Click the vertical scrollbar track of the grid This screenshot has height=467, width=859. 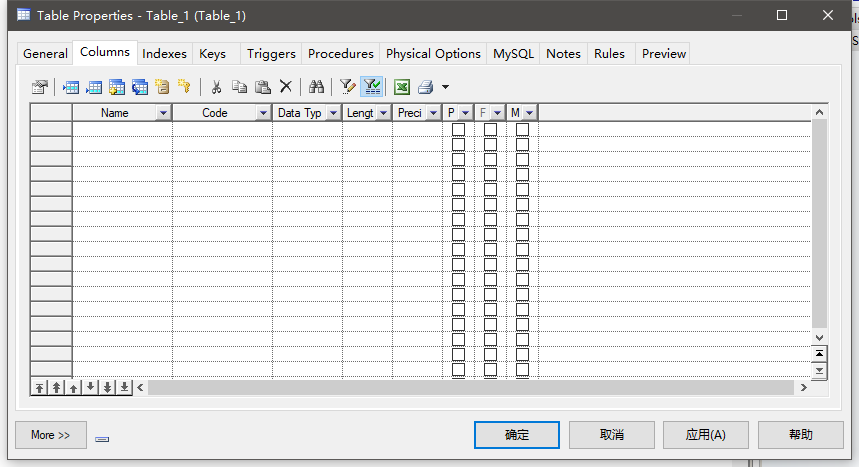[x=819, y=225]
